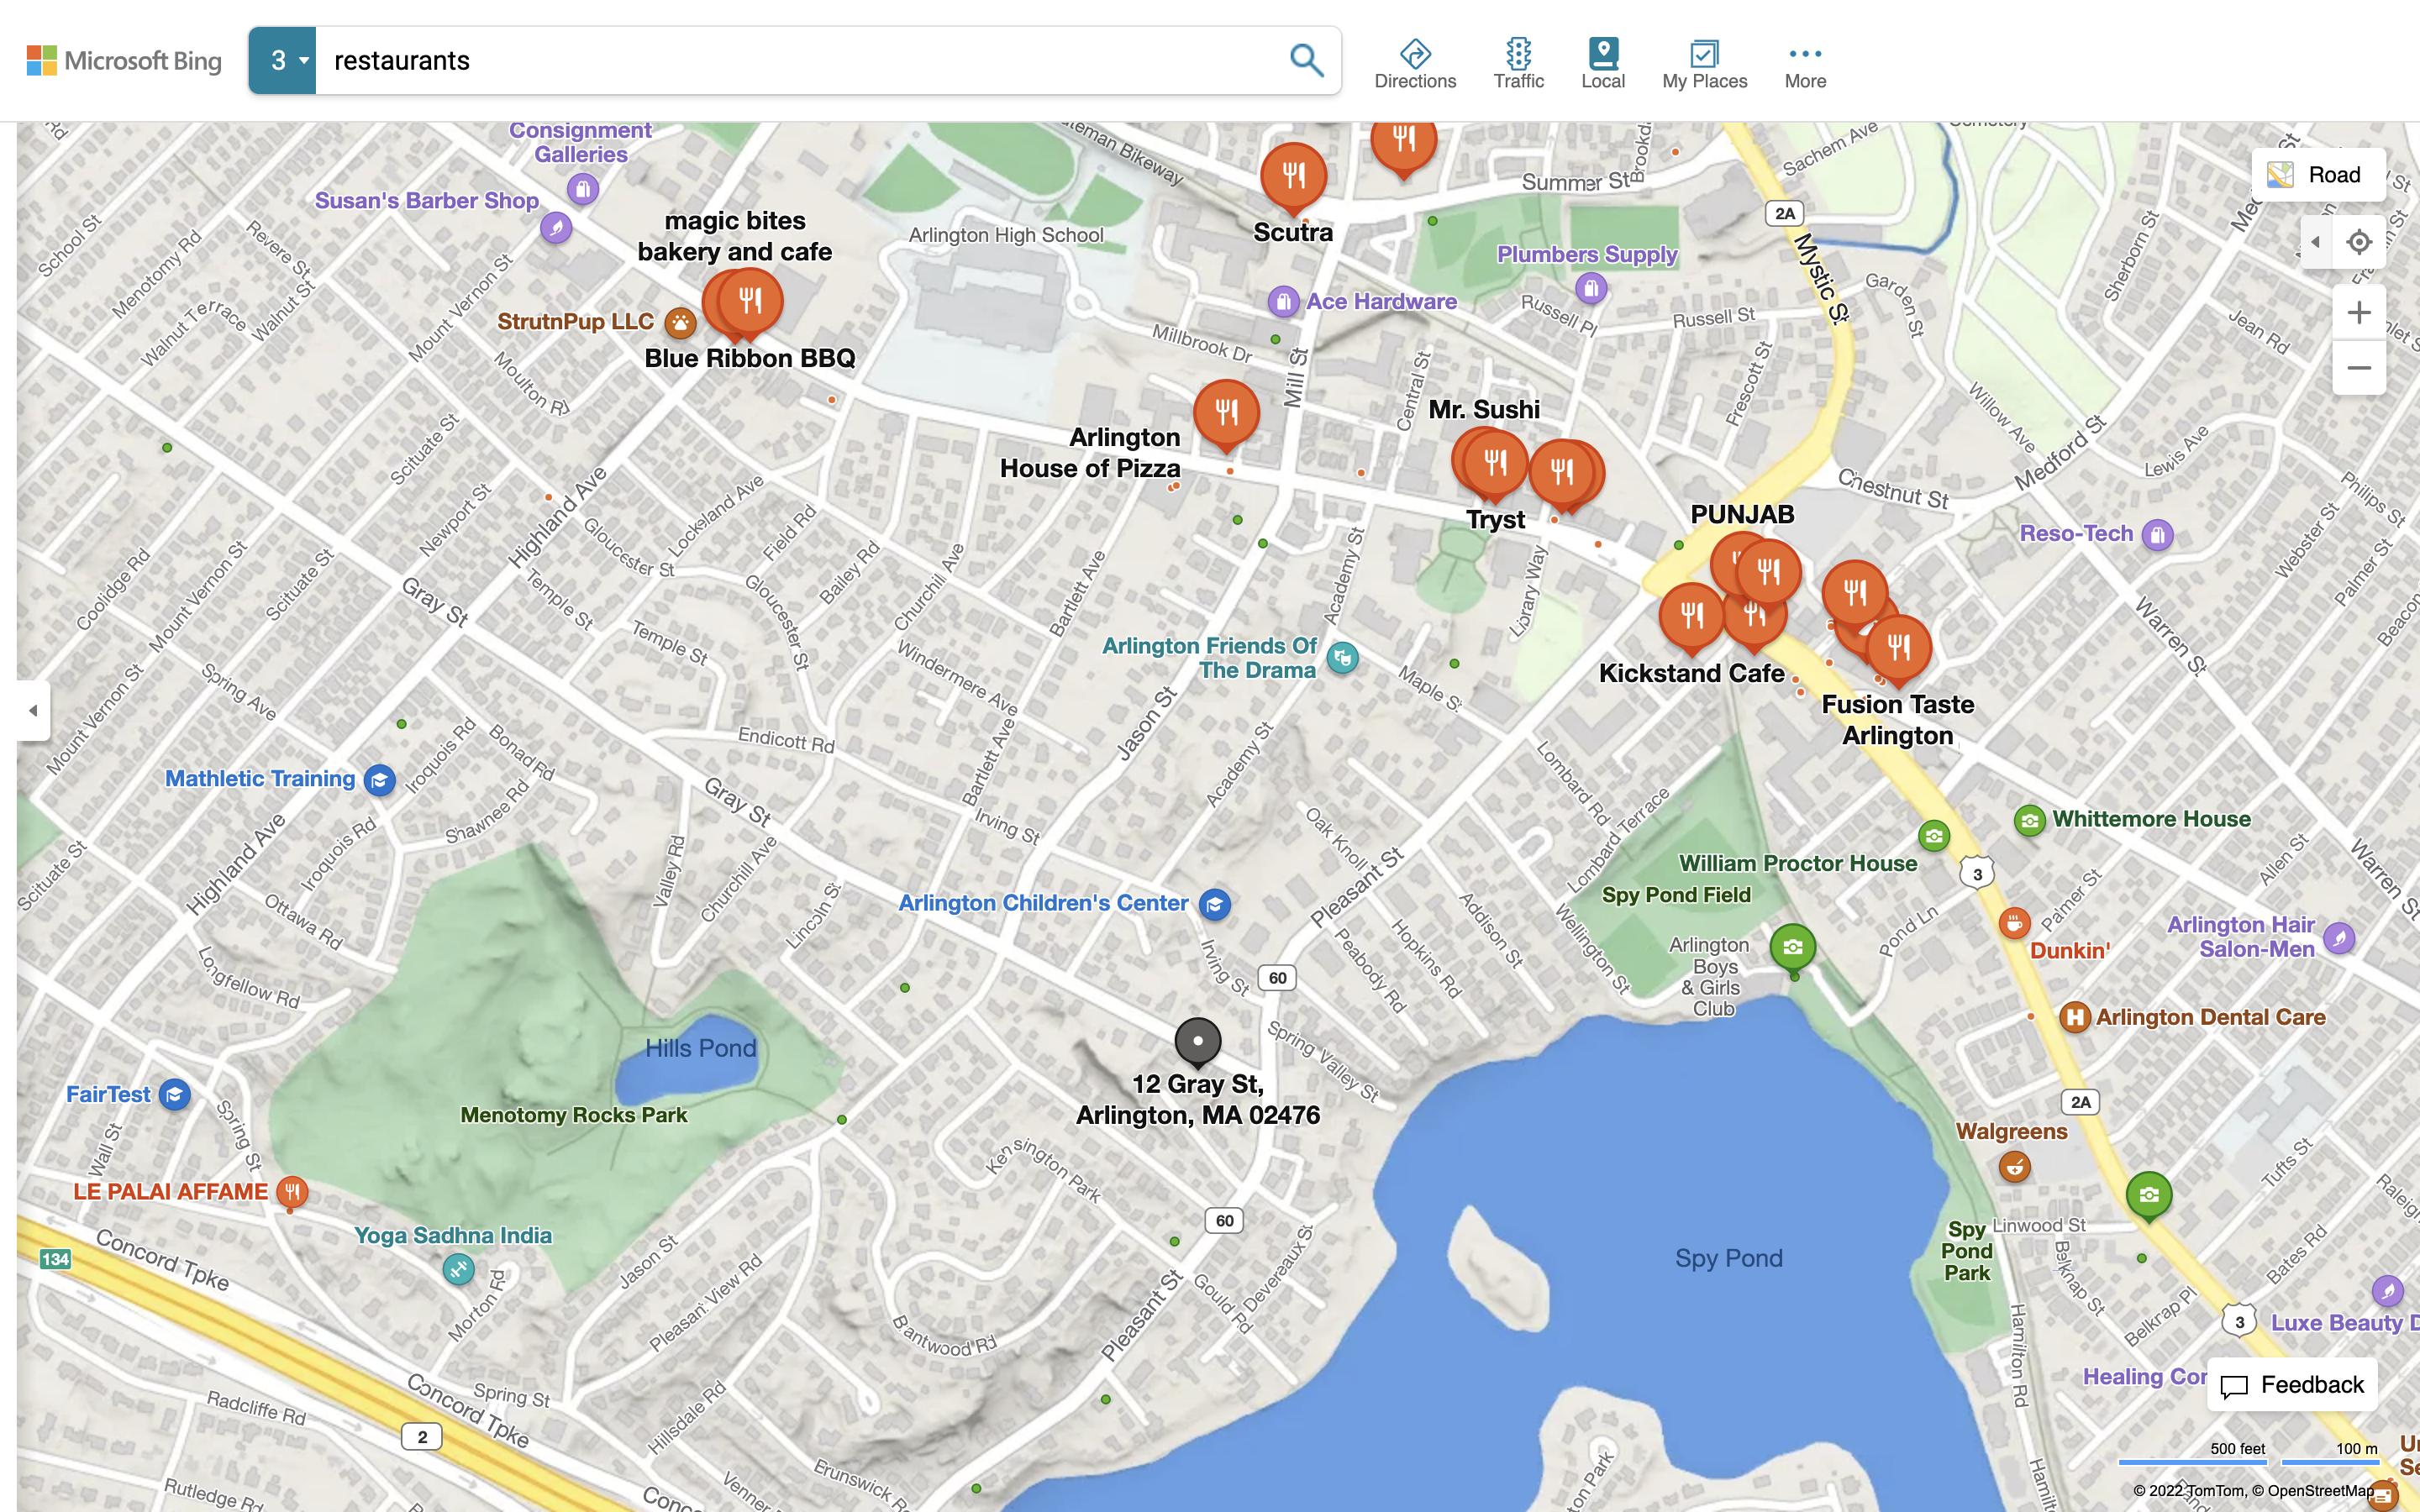Click the search magnifier icon
Screen dimensions: 2420x1512
click(1306, 60)
